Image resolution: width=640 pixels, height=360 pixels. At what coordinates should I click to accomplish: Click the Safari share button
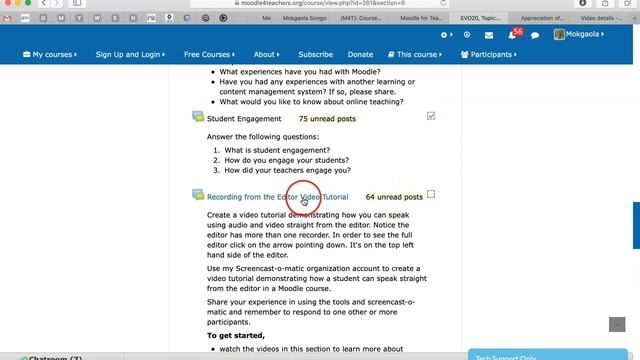tap(605, 3)
